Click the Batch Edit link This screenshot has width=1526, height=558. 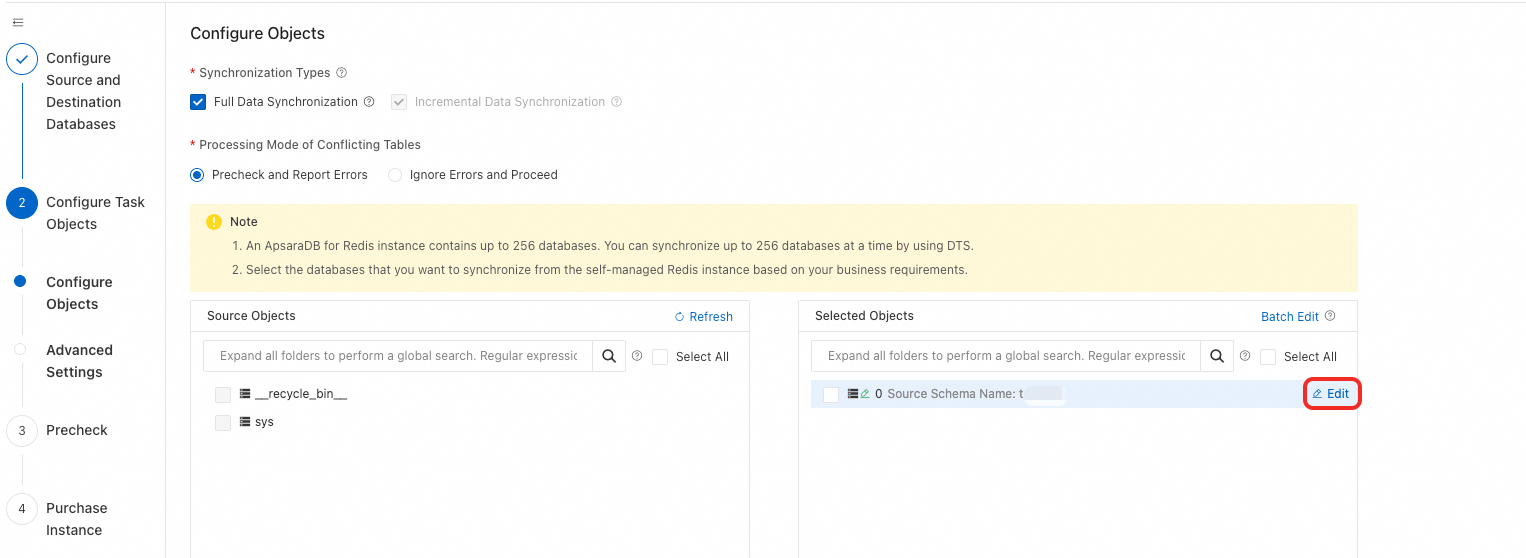1289,317
